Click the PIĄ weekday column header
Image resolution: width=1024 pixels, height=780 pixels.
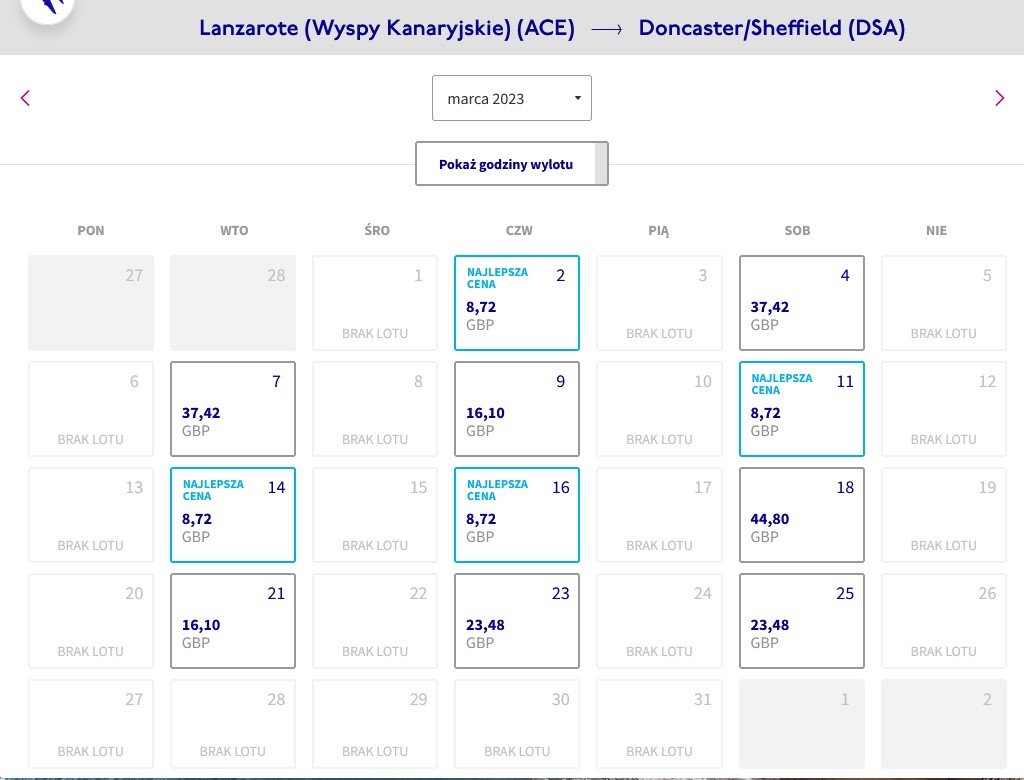pos(658,231)
